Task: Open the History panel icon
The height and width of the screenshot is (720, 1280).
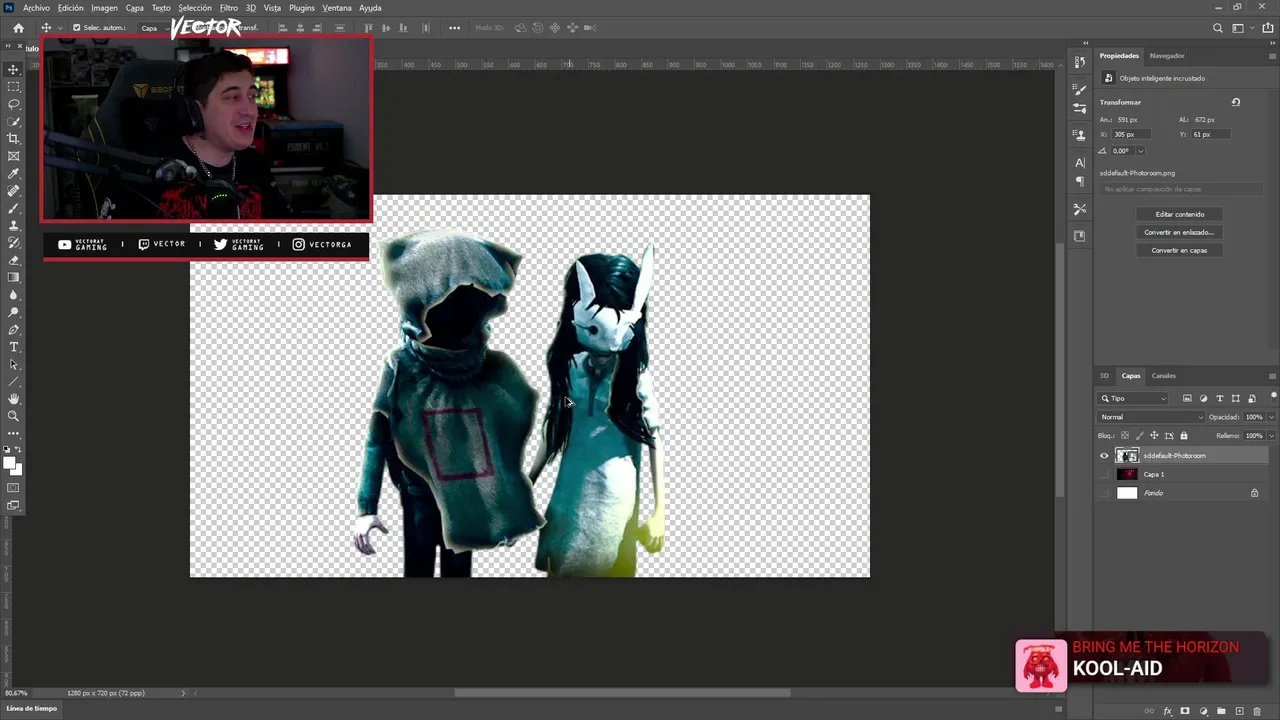Action: (1079, 62)
